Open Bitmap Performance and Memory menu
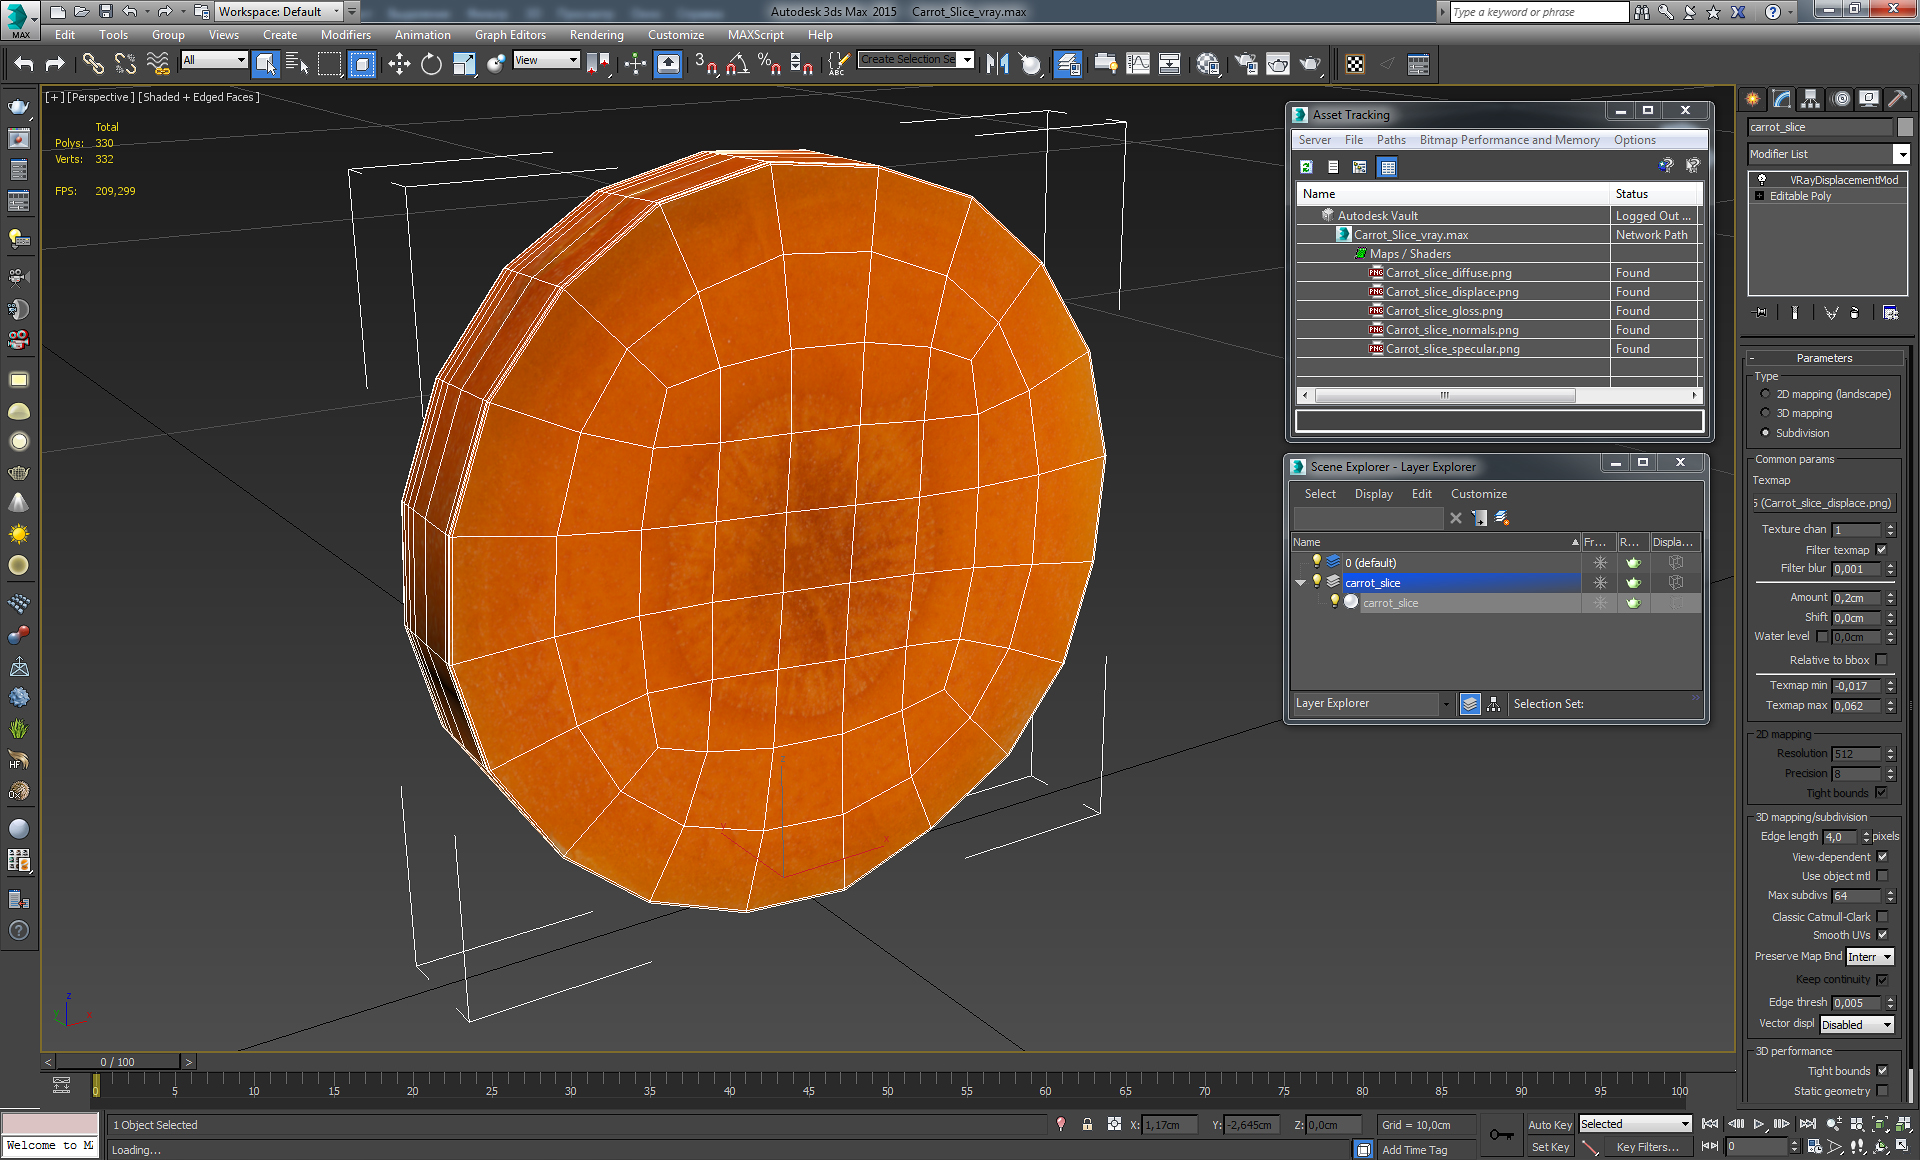Viewport: 1920px width, 1160px height. pyautogui.click(x=1509, y=140)
